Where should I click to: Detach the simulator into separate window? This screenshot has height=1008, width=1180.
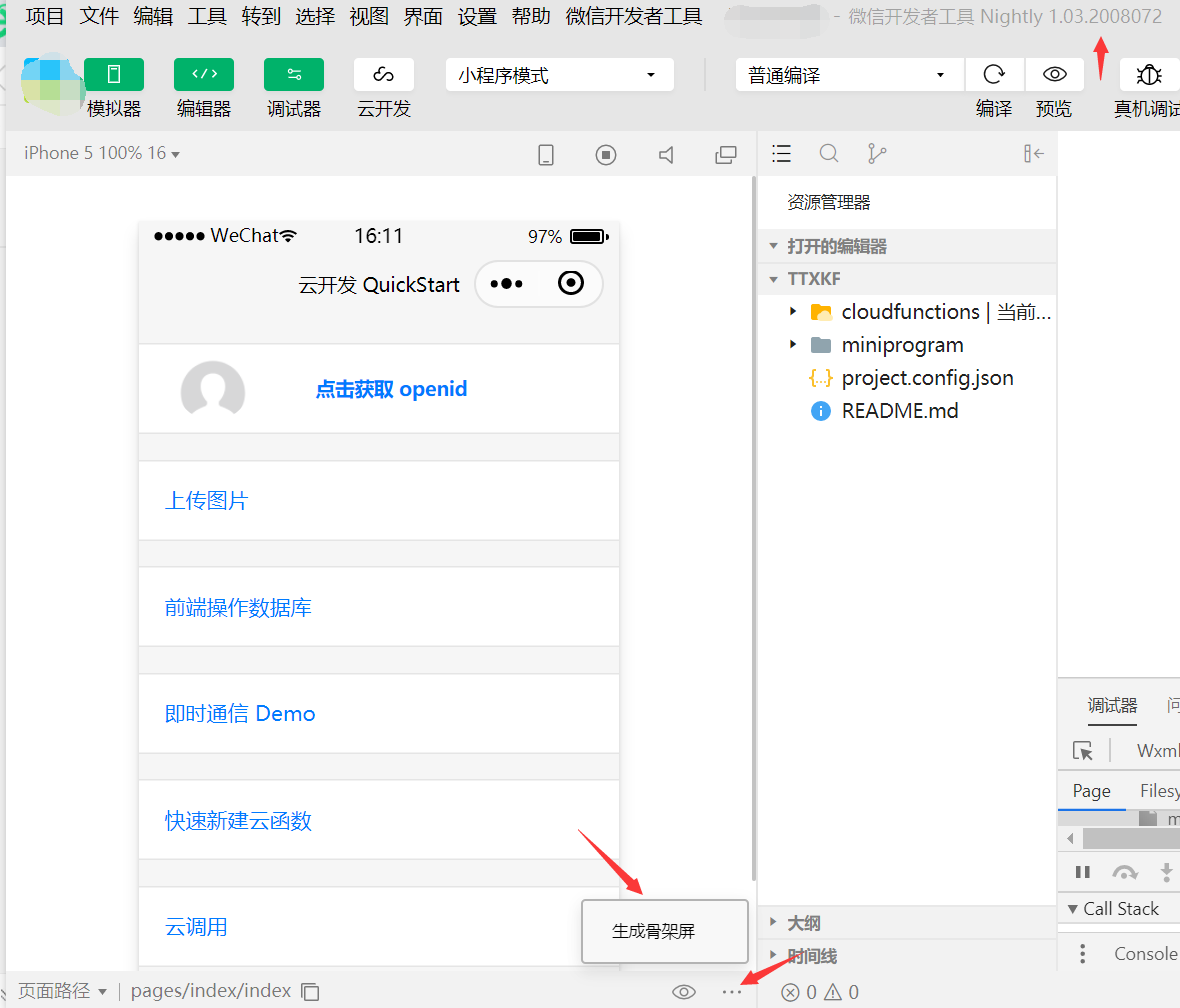click(725, 154)
